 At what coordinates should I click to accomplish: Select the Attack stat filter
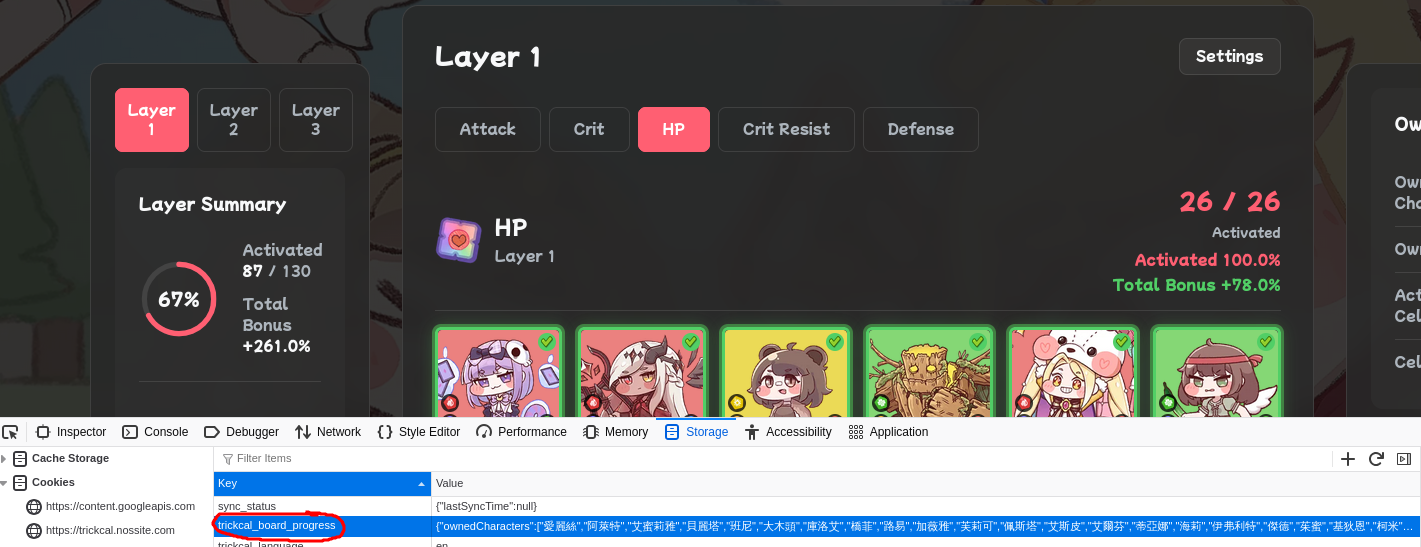[x=488, y=129]
